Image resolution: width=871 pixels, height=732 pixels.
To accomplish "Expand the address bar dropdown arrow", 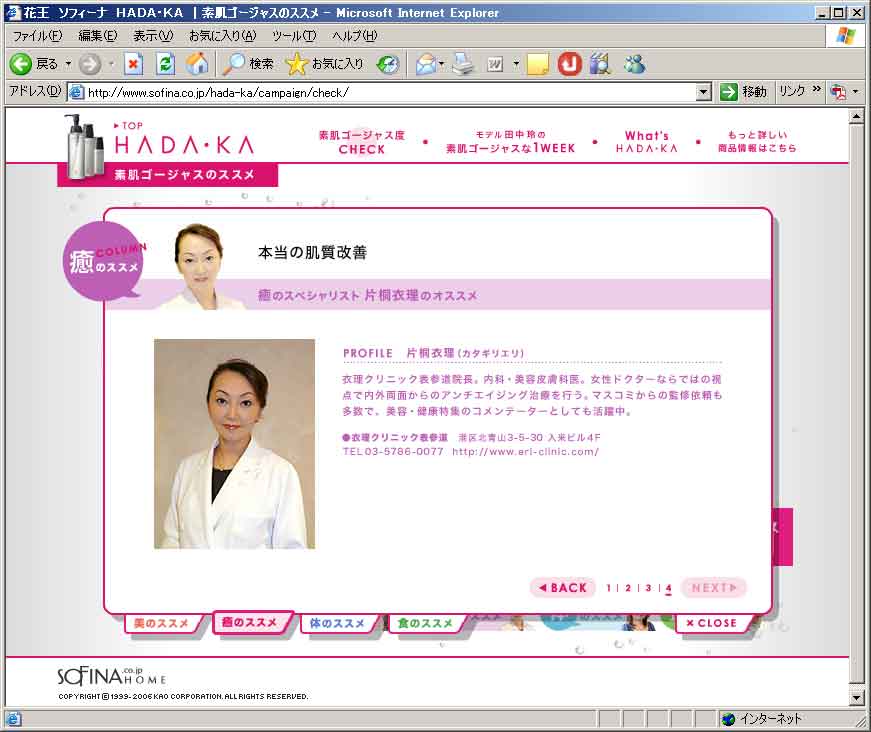I will coord(703,92).
